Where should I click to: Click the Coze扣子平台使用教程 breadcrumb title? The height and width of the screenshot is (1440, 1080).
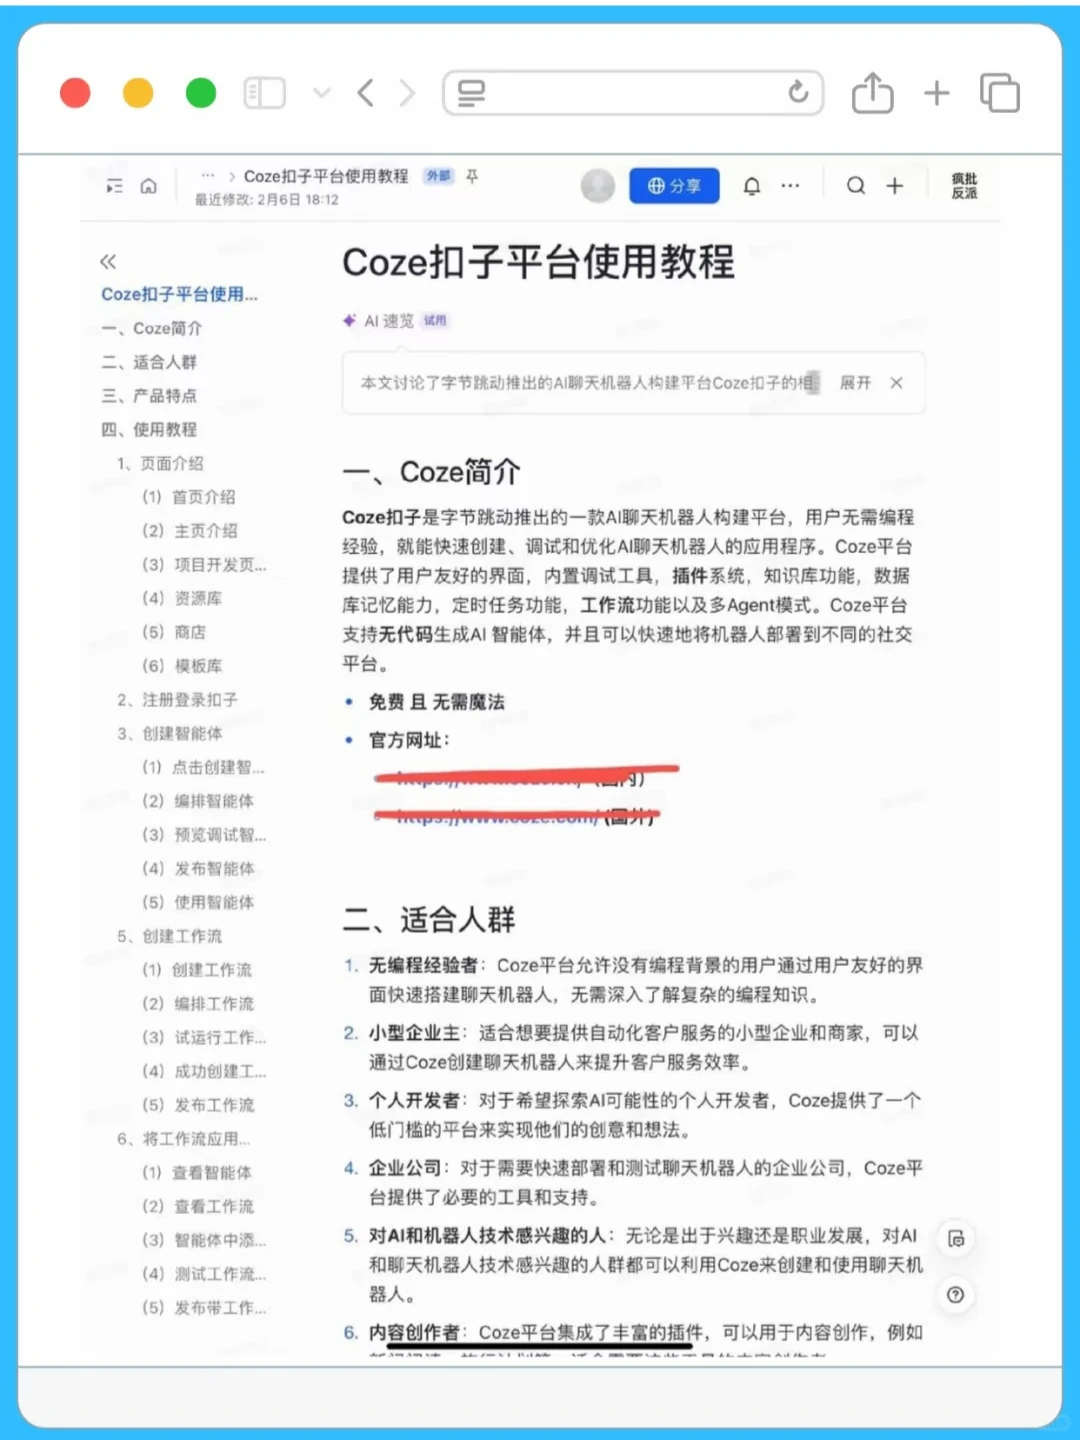pos(326,176)
